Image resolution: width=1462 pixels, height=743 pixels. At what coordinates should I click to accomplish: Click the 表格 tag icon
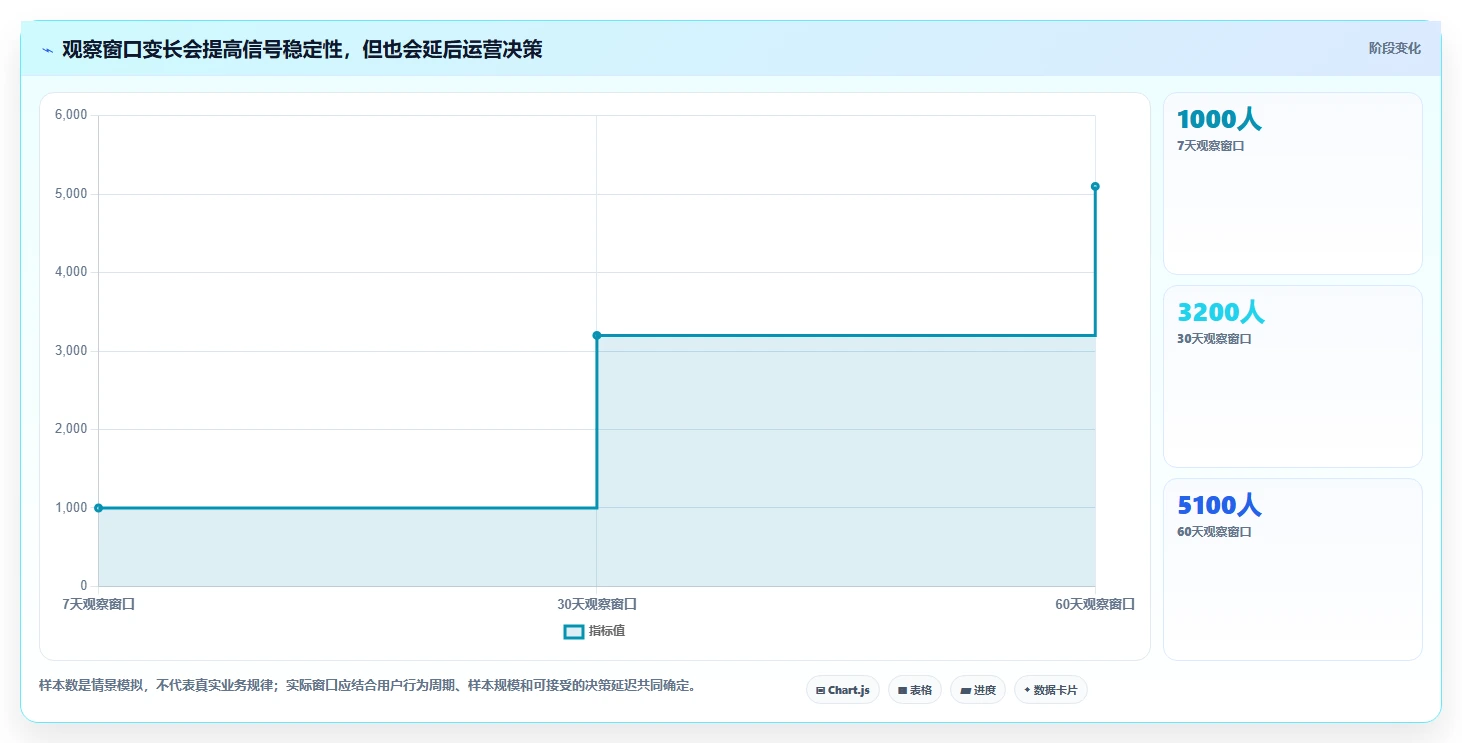coord(902,690)
